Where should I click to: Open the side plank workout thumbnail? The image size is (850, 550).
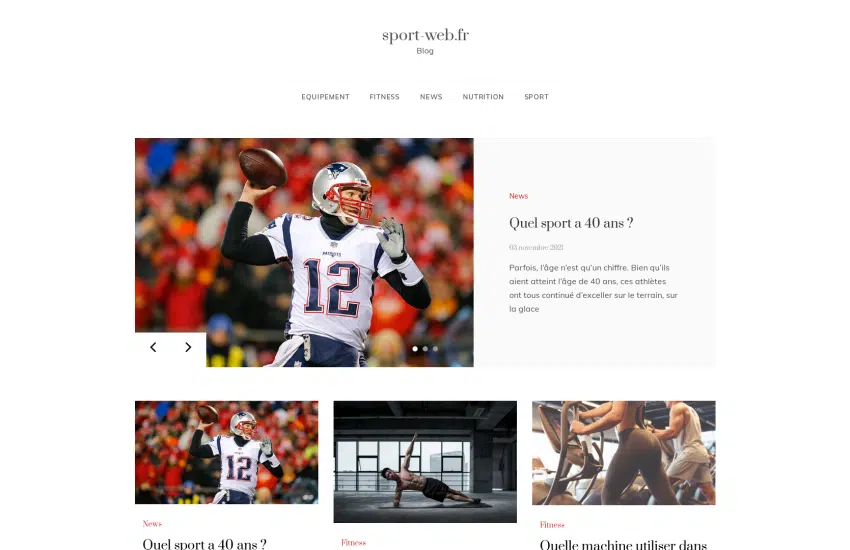point(425,462)
